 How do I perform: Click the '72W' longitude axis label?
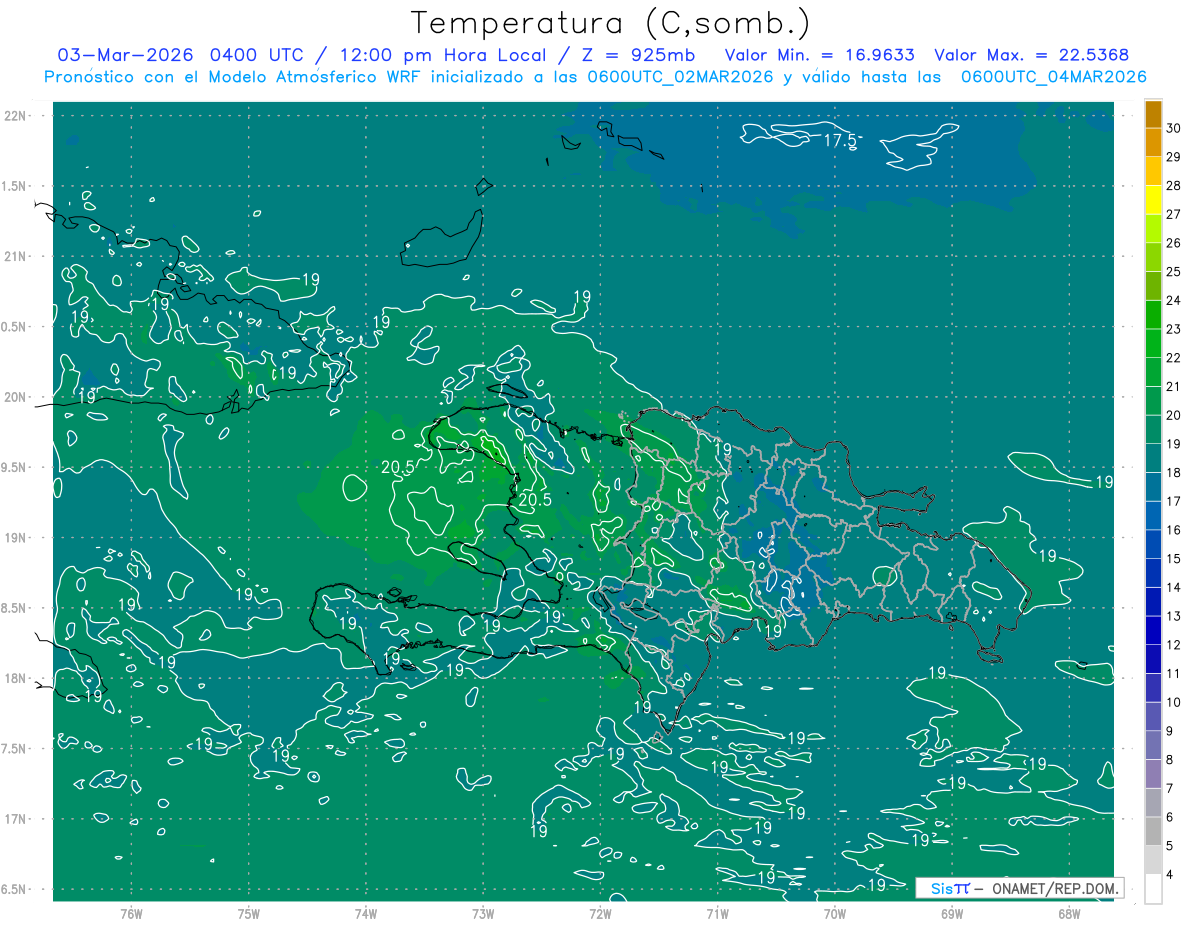[600, 914]
